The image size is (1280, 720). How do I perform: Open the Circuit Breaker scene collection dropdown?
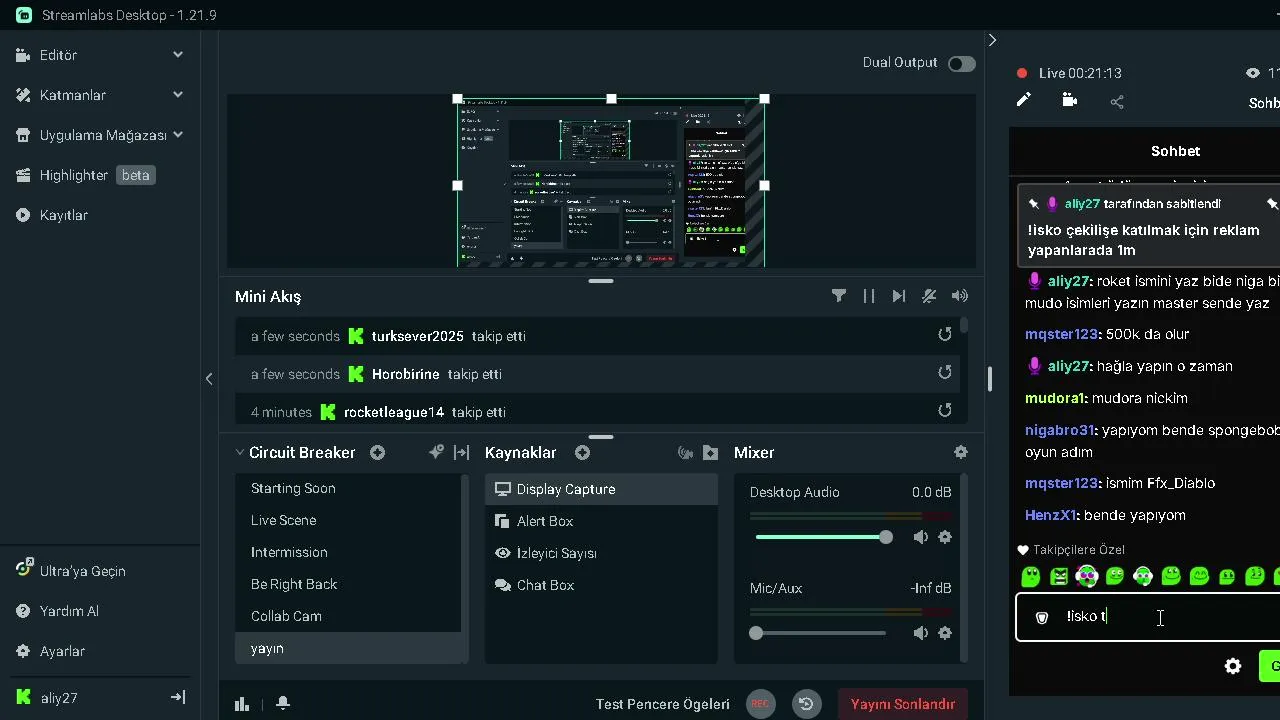click(x=295, y=453)
